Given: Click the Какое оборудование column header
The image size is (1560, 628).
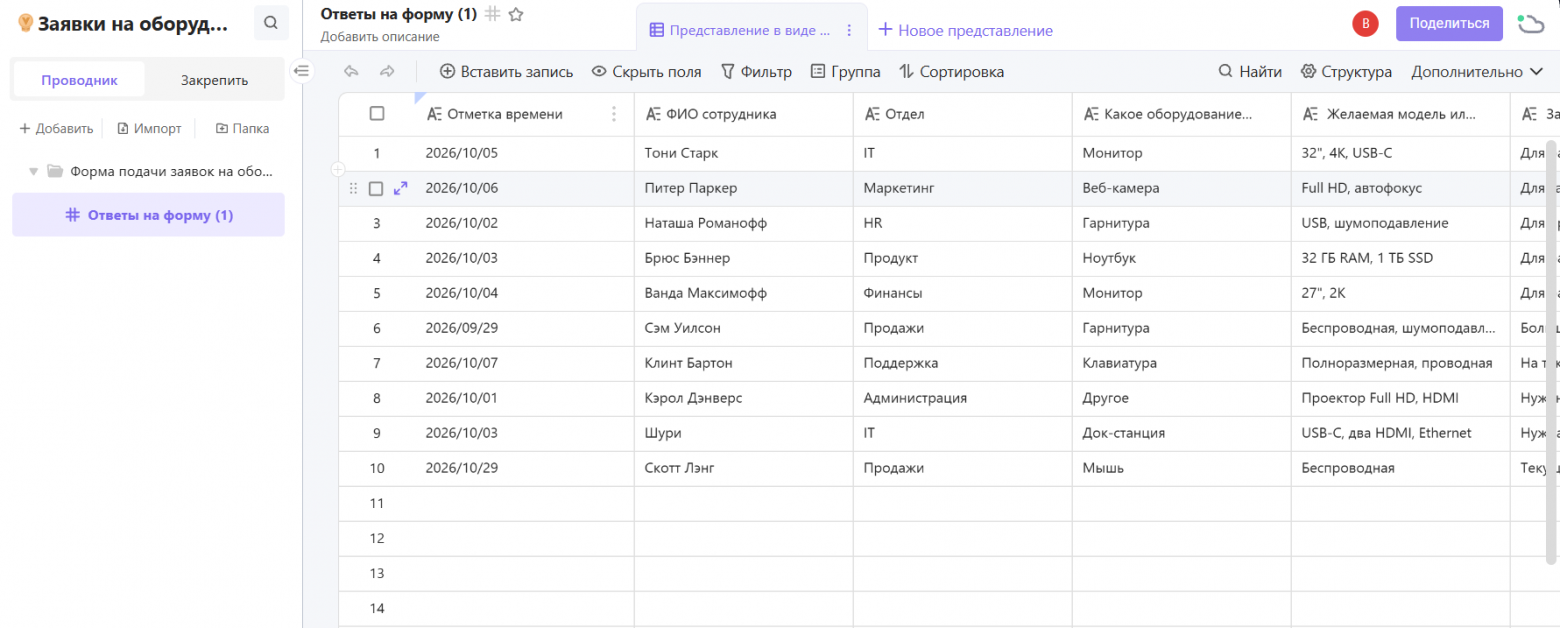Looking at the screenshot, I should [x=1181, y=114].
